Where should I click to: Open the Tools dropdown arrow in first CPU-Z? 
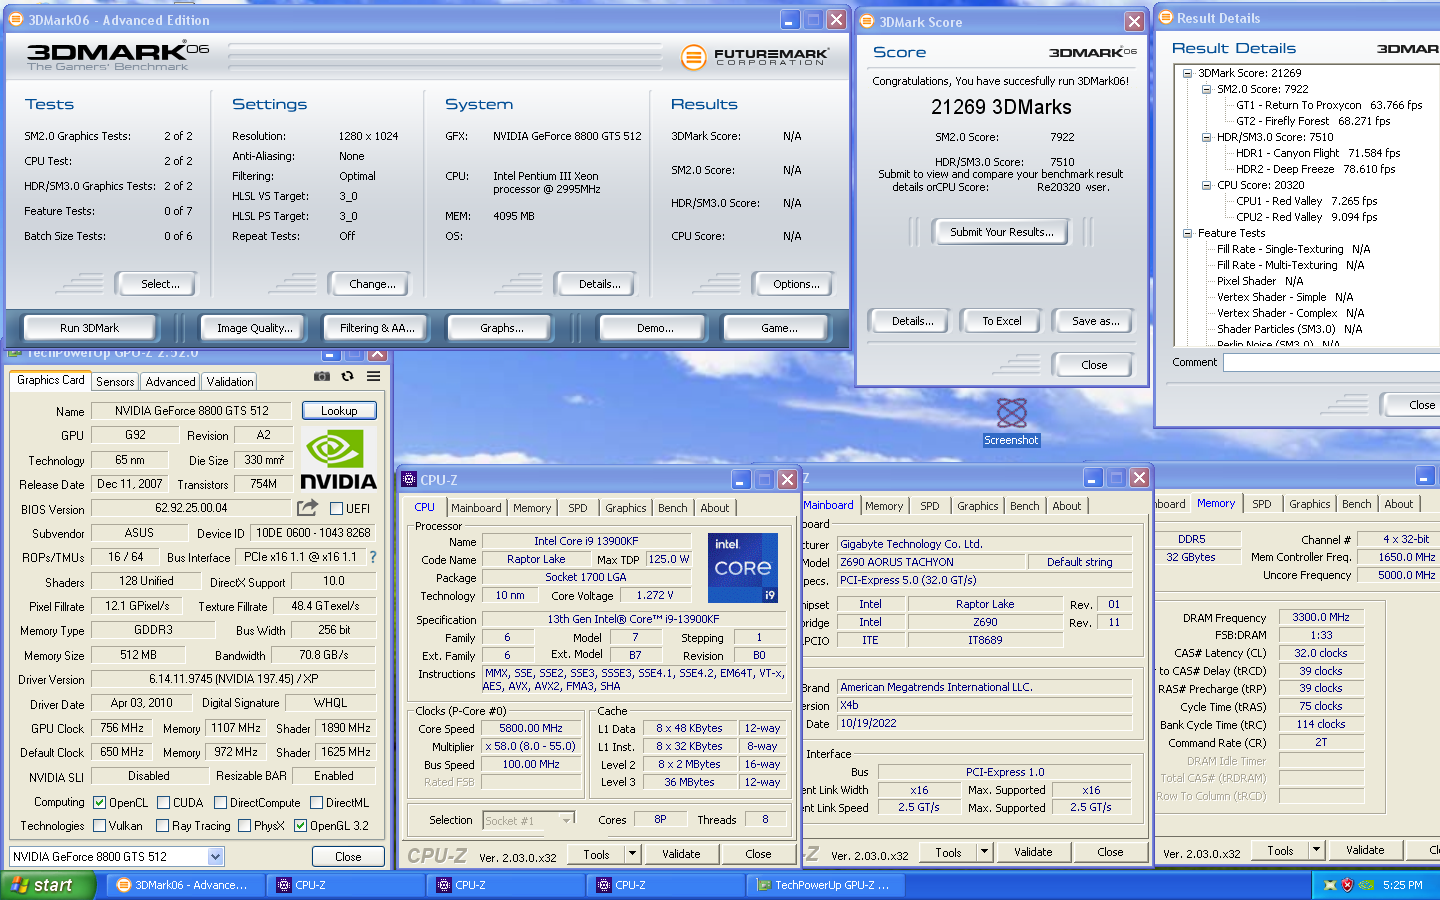632,854
